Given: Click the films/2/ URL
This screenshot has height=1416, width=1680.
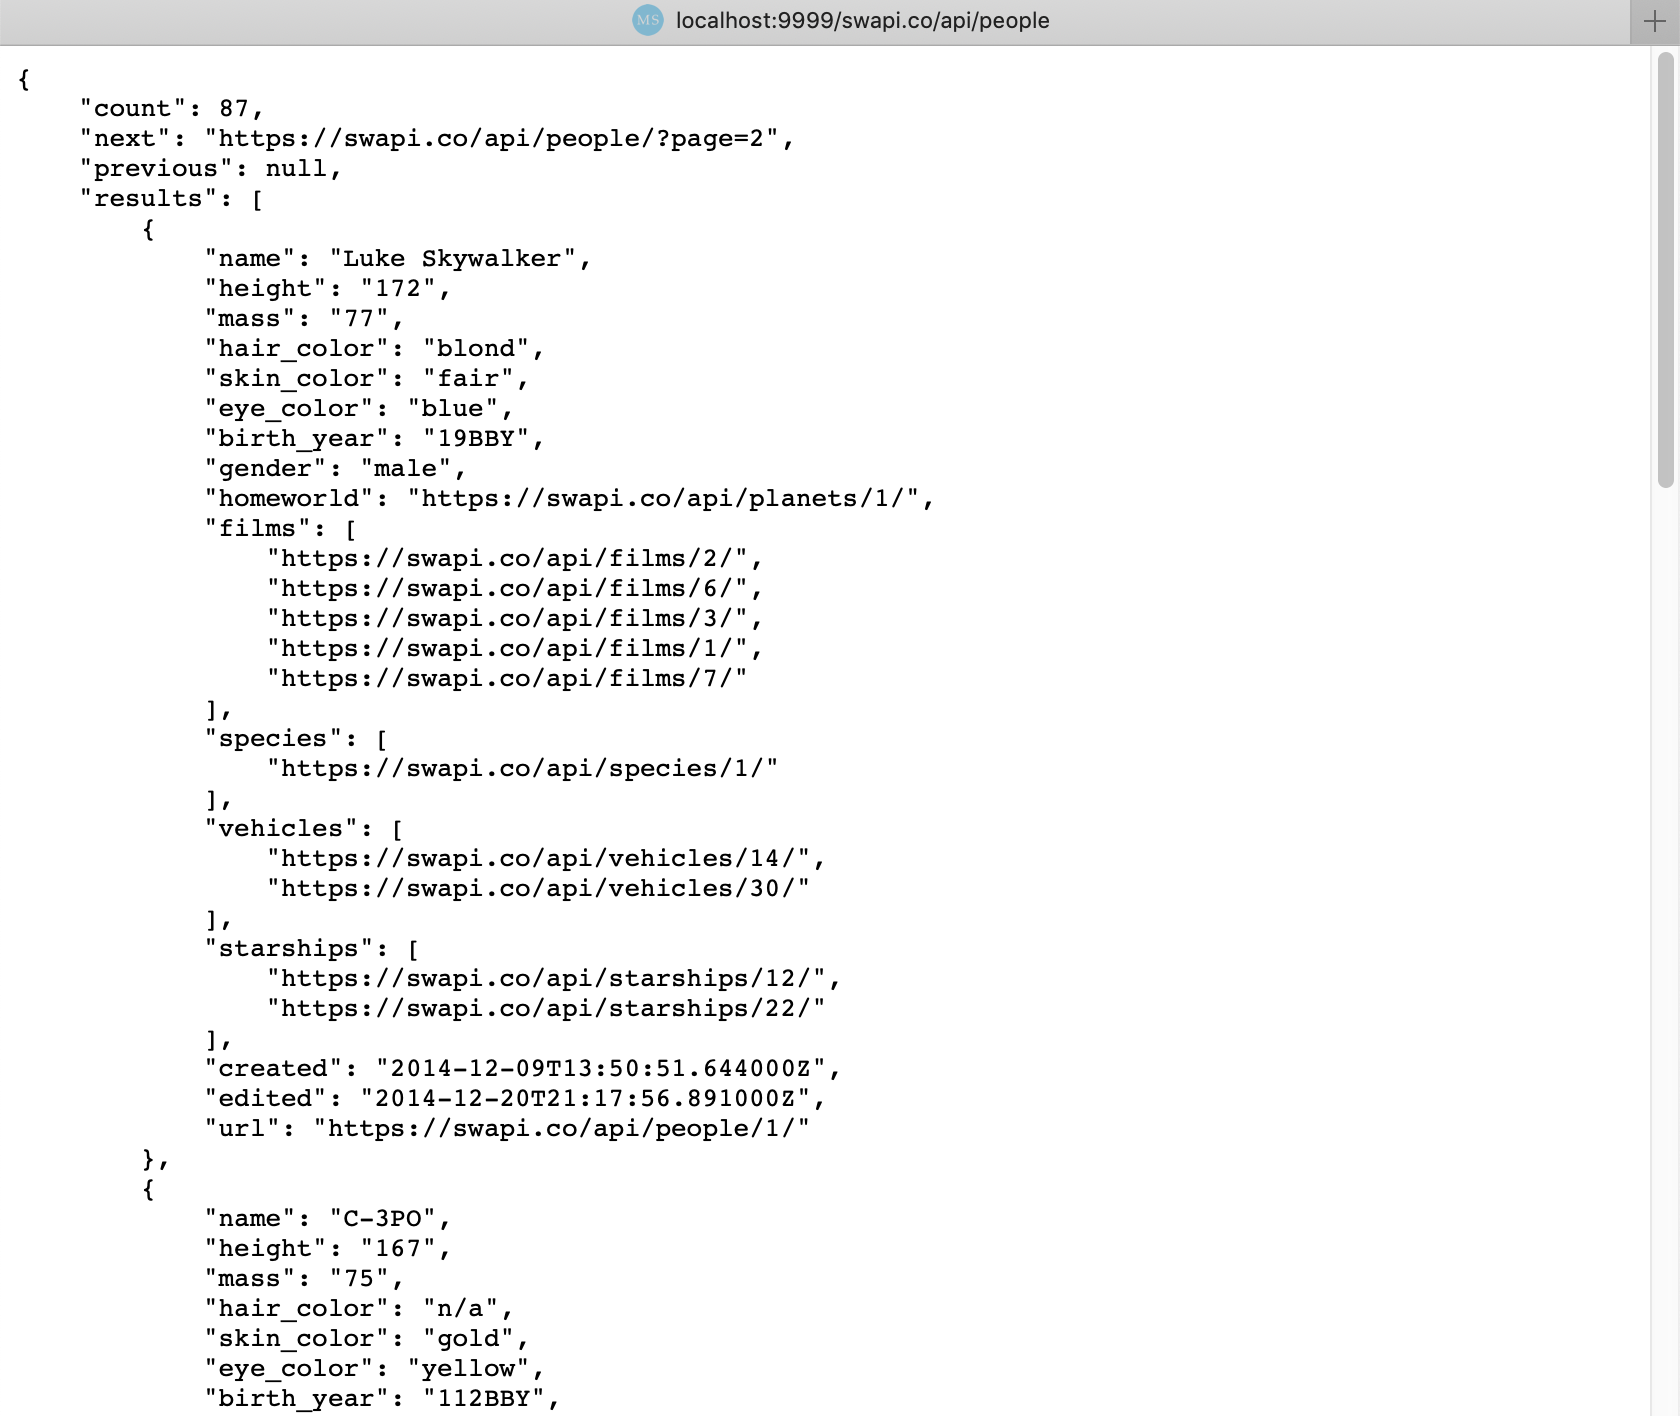Looking at the screenshot, I should coord(507,558).
